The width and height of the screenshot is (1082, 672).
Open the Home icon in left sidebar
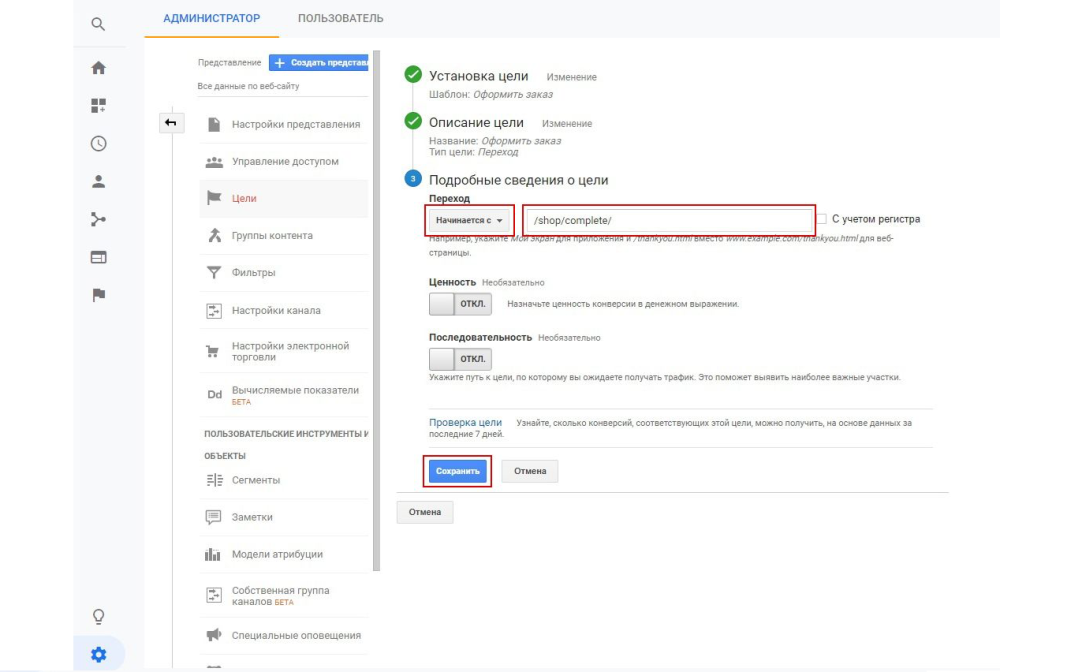coord(99,68)
